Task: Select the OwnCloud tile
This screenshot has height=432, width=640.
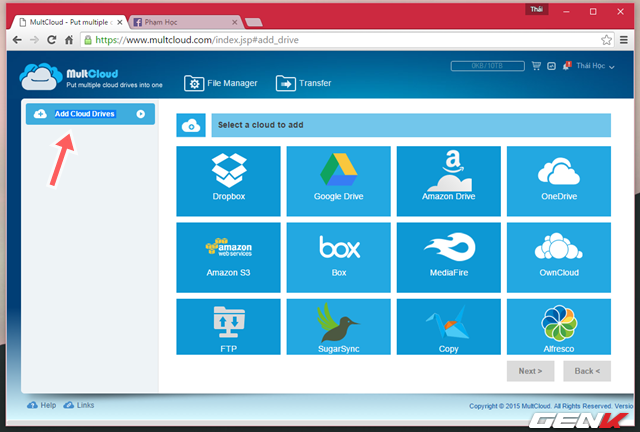Action: tap(560, 257)
